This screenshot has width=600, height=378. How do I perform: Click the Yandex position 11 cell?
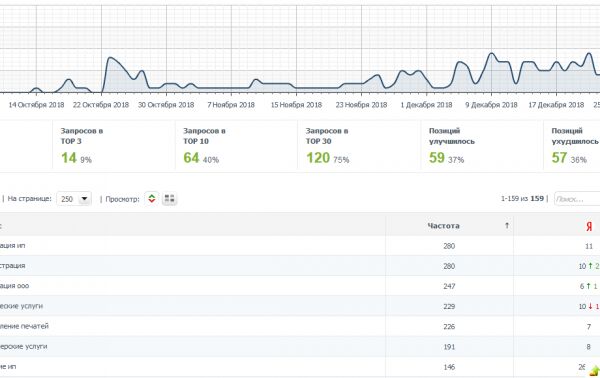(589, 246)
